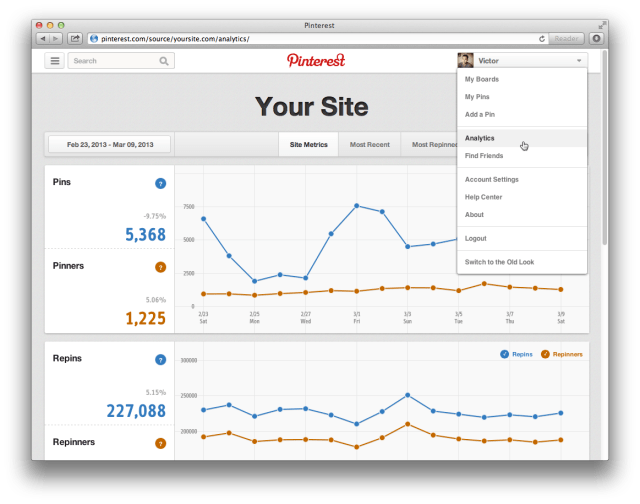Click inside the Search input field
The width and height of the screenshot is (640, 504).
click(116, 61)
